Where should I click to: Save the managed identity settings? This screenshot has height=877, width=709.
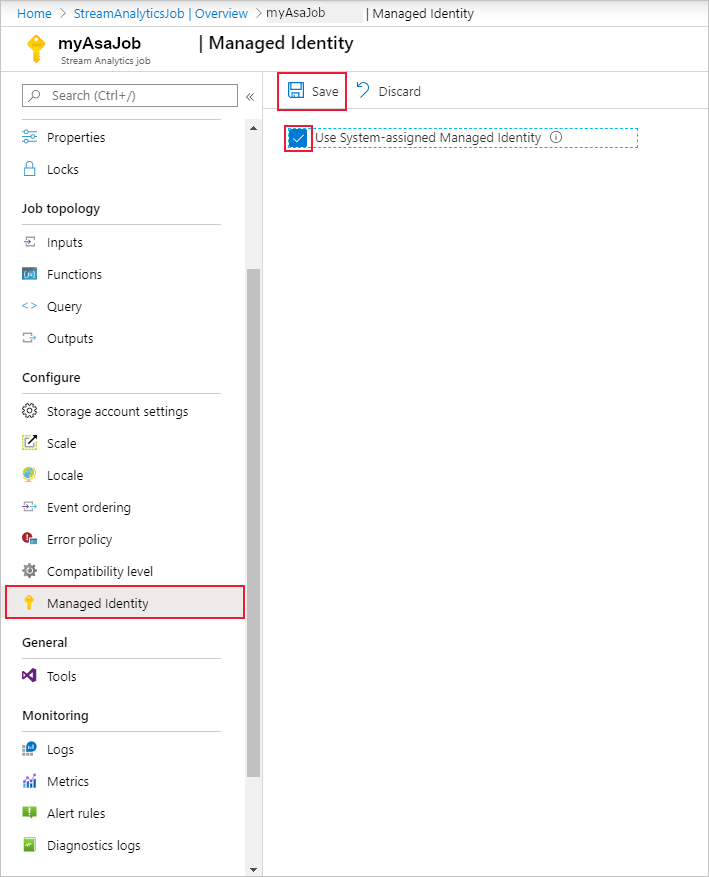[311, 90]
